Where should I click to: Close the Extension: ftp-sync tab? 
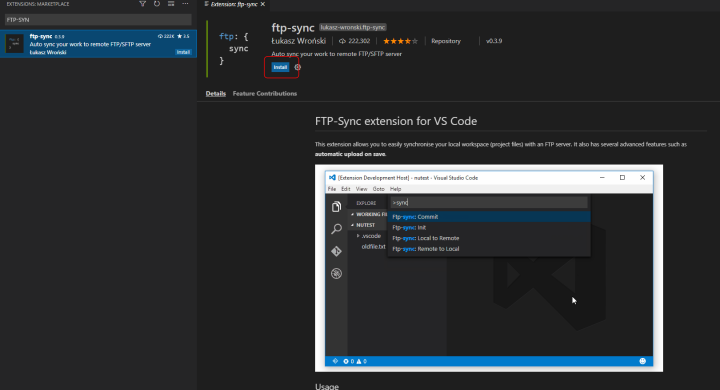pyautogui.click(x=263, y=4)
